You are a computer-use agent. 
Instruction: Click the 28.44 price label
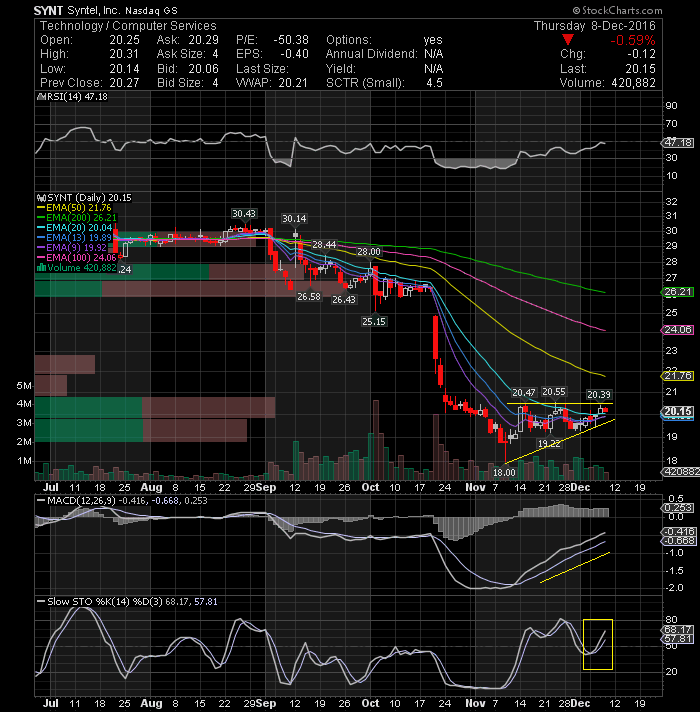324,245
